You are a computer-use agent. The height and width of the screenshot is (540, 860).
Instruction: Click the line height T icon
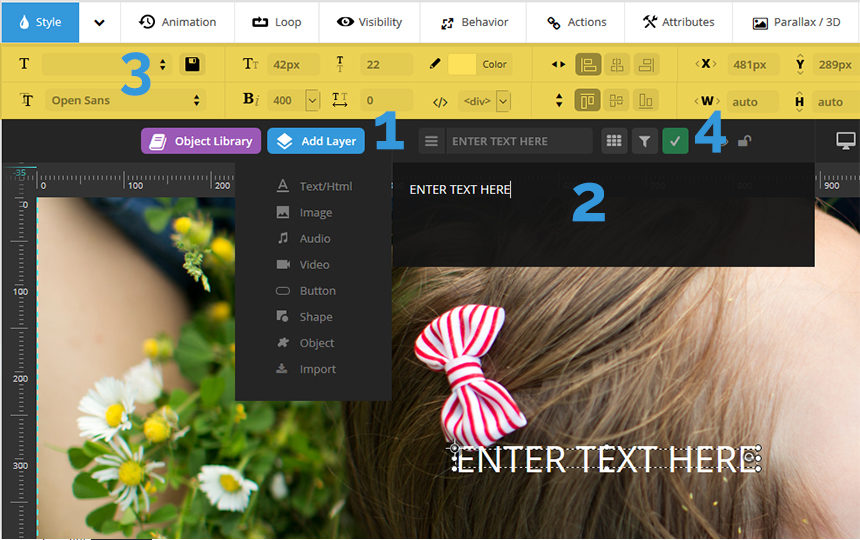point(340,64)
